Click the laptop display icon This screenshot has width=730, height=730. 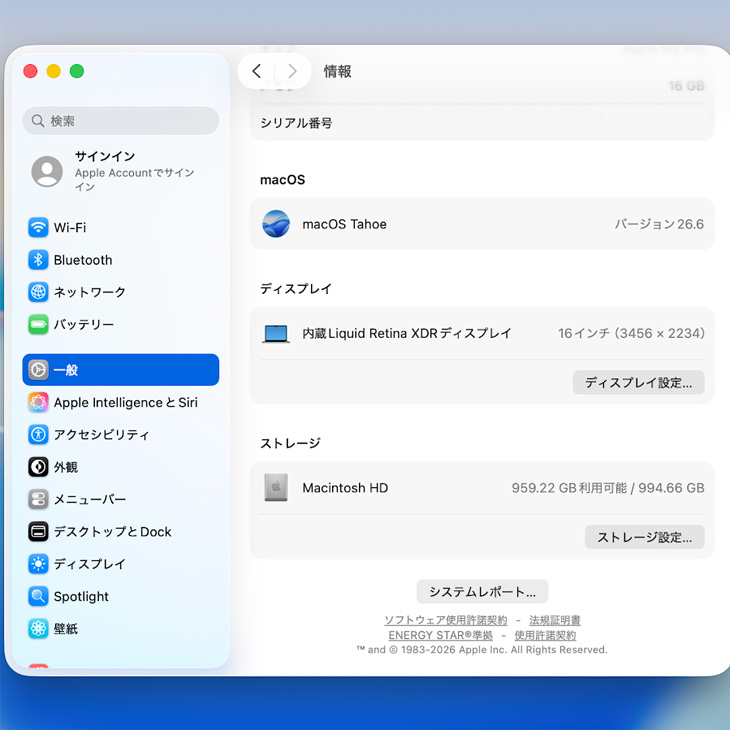coord(276,333)
